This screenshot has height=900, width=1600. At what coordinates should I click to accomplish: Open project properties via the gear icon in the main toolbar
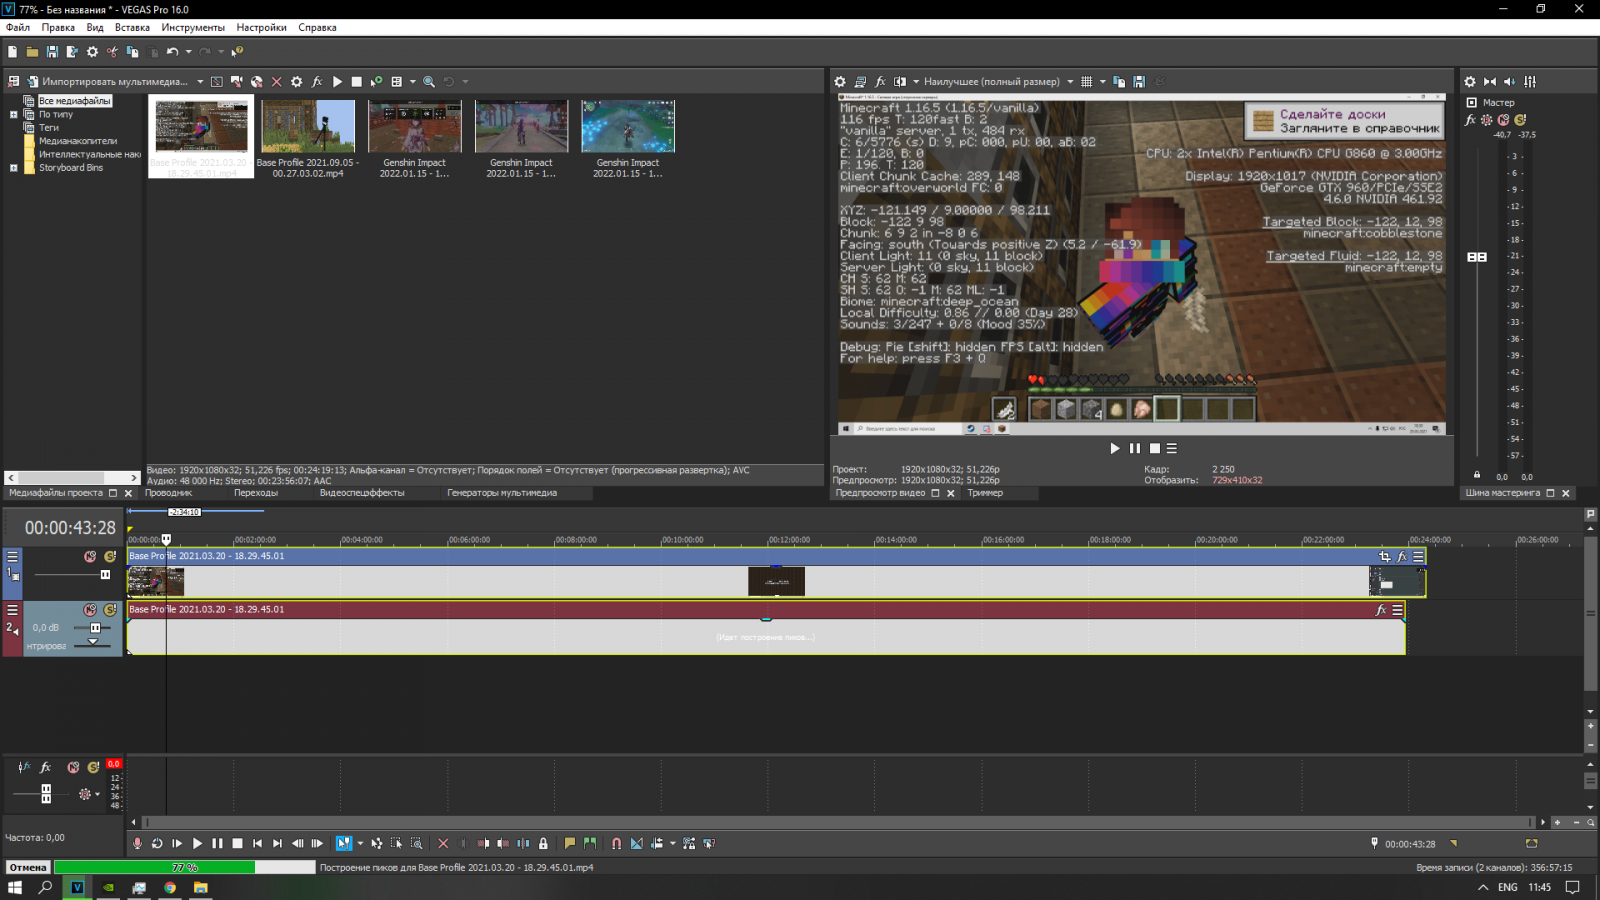point(92,52)
